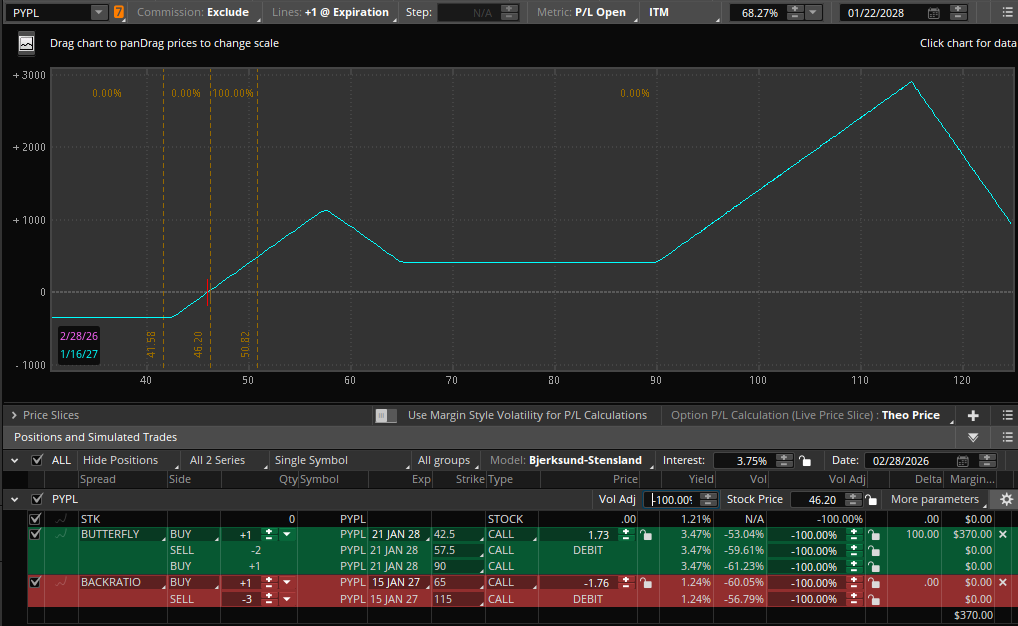Open the ITM probability mode dropdown
Screen dimensions: 1018x626
tap(683, 12)
